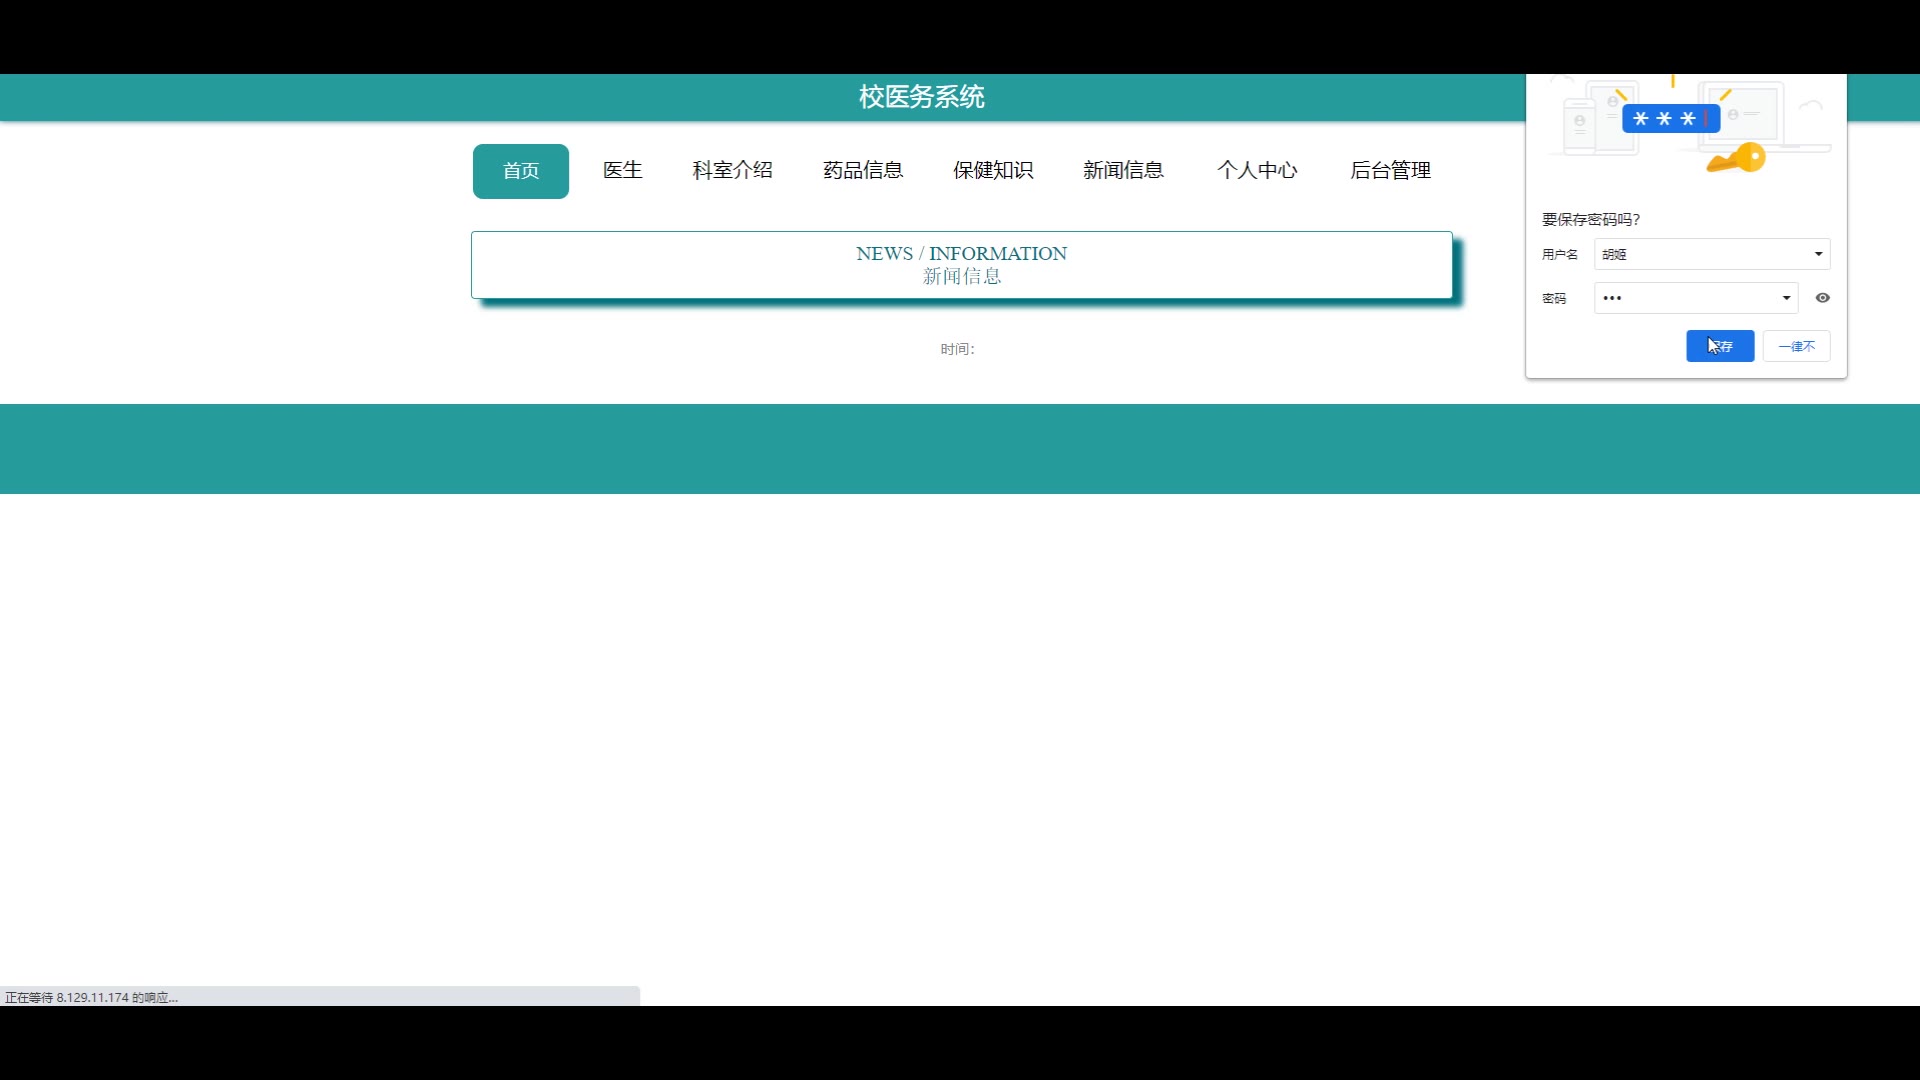1920x1080 pixels.
Task: Open the 科室介绍 navigation item
Action: click(732, 171)
